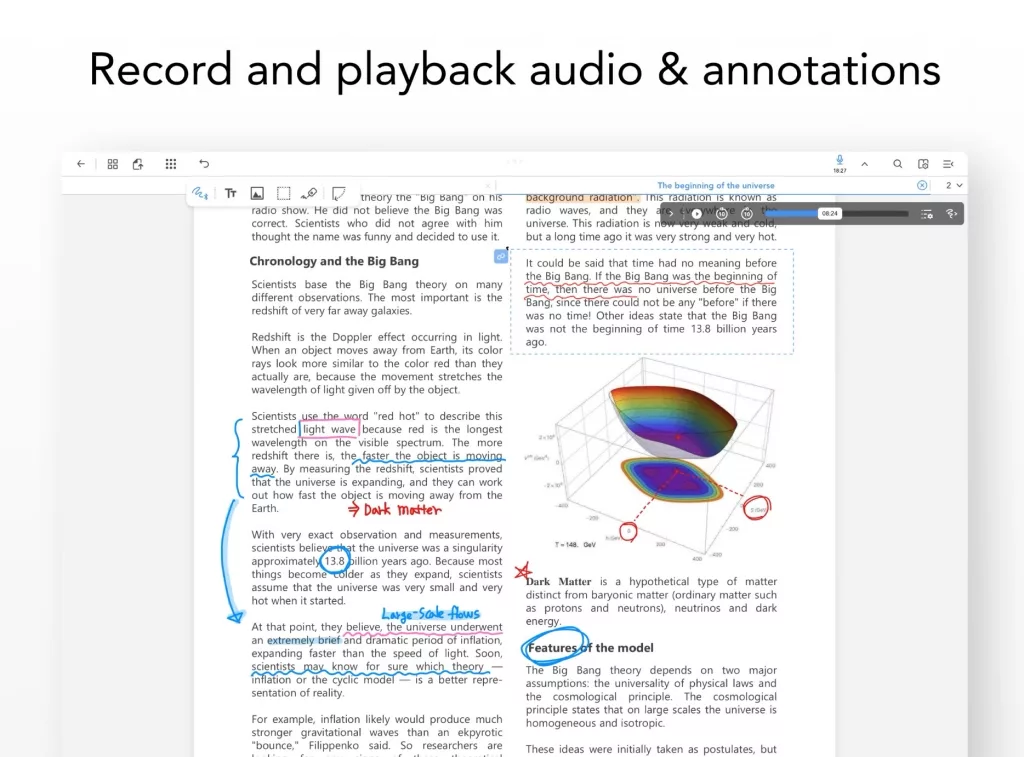Choose the insert image tool
This screenshot has width=1024, height=757.
tap(257, 193)
